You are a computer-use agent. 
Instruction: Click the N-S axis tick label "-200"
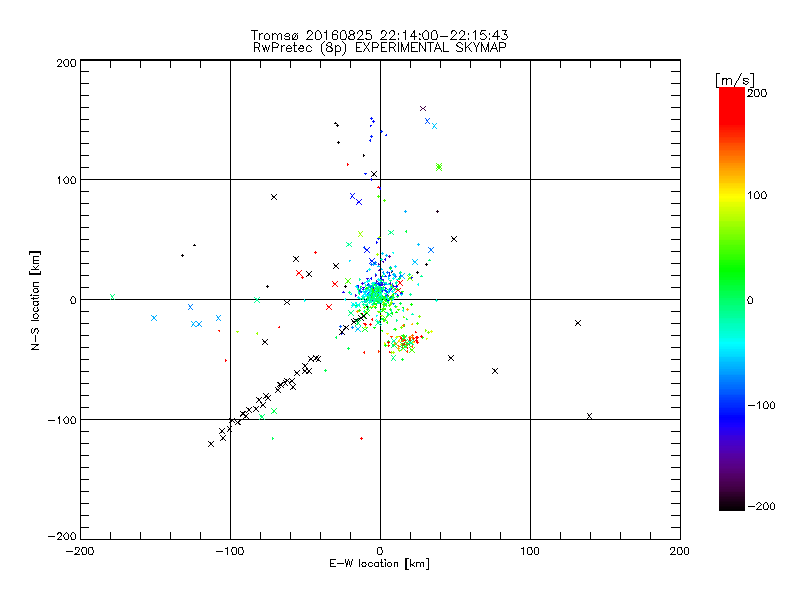pyautogui.click(x=62, y=537)
